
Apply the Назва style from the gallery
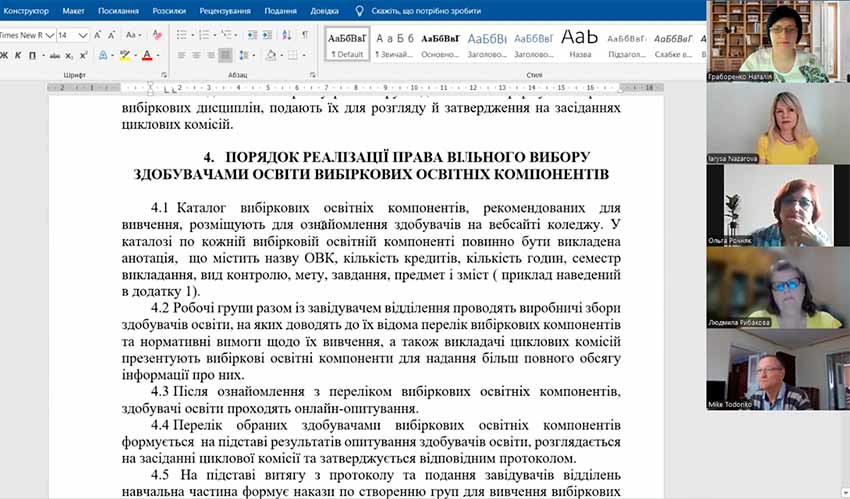click(x=580, y=42)
